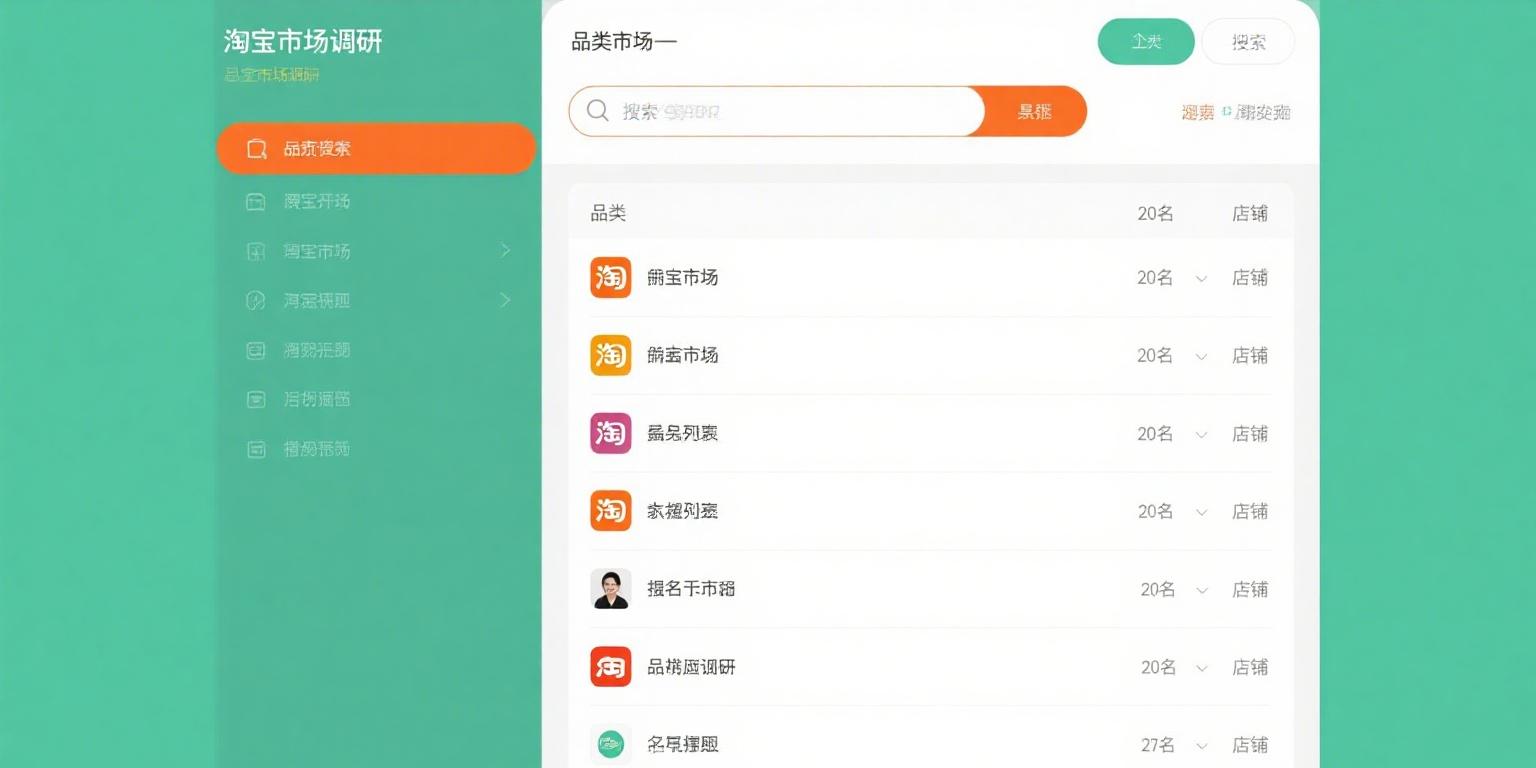1536x768 pixels.
Task: Open the dropdown chevron in the row starting with 家
Action: tap(1202, 513)
